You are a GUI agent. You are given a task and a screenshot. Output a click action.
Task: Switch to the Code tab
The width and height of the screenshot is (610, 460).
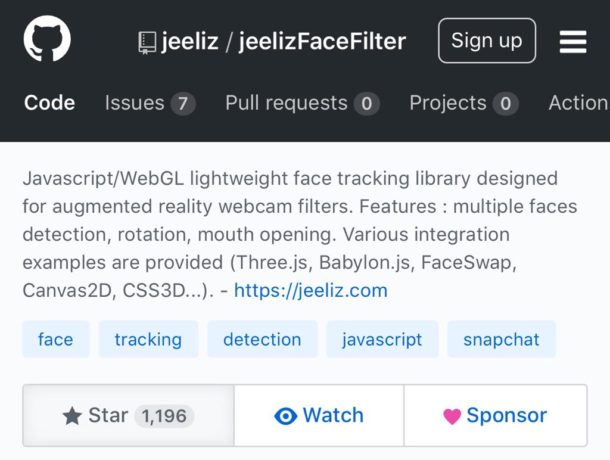[x=49, y=103]
